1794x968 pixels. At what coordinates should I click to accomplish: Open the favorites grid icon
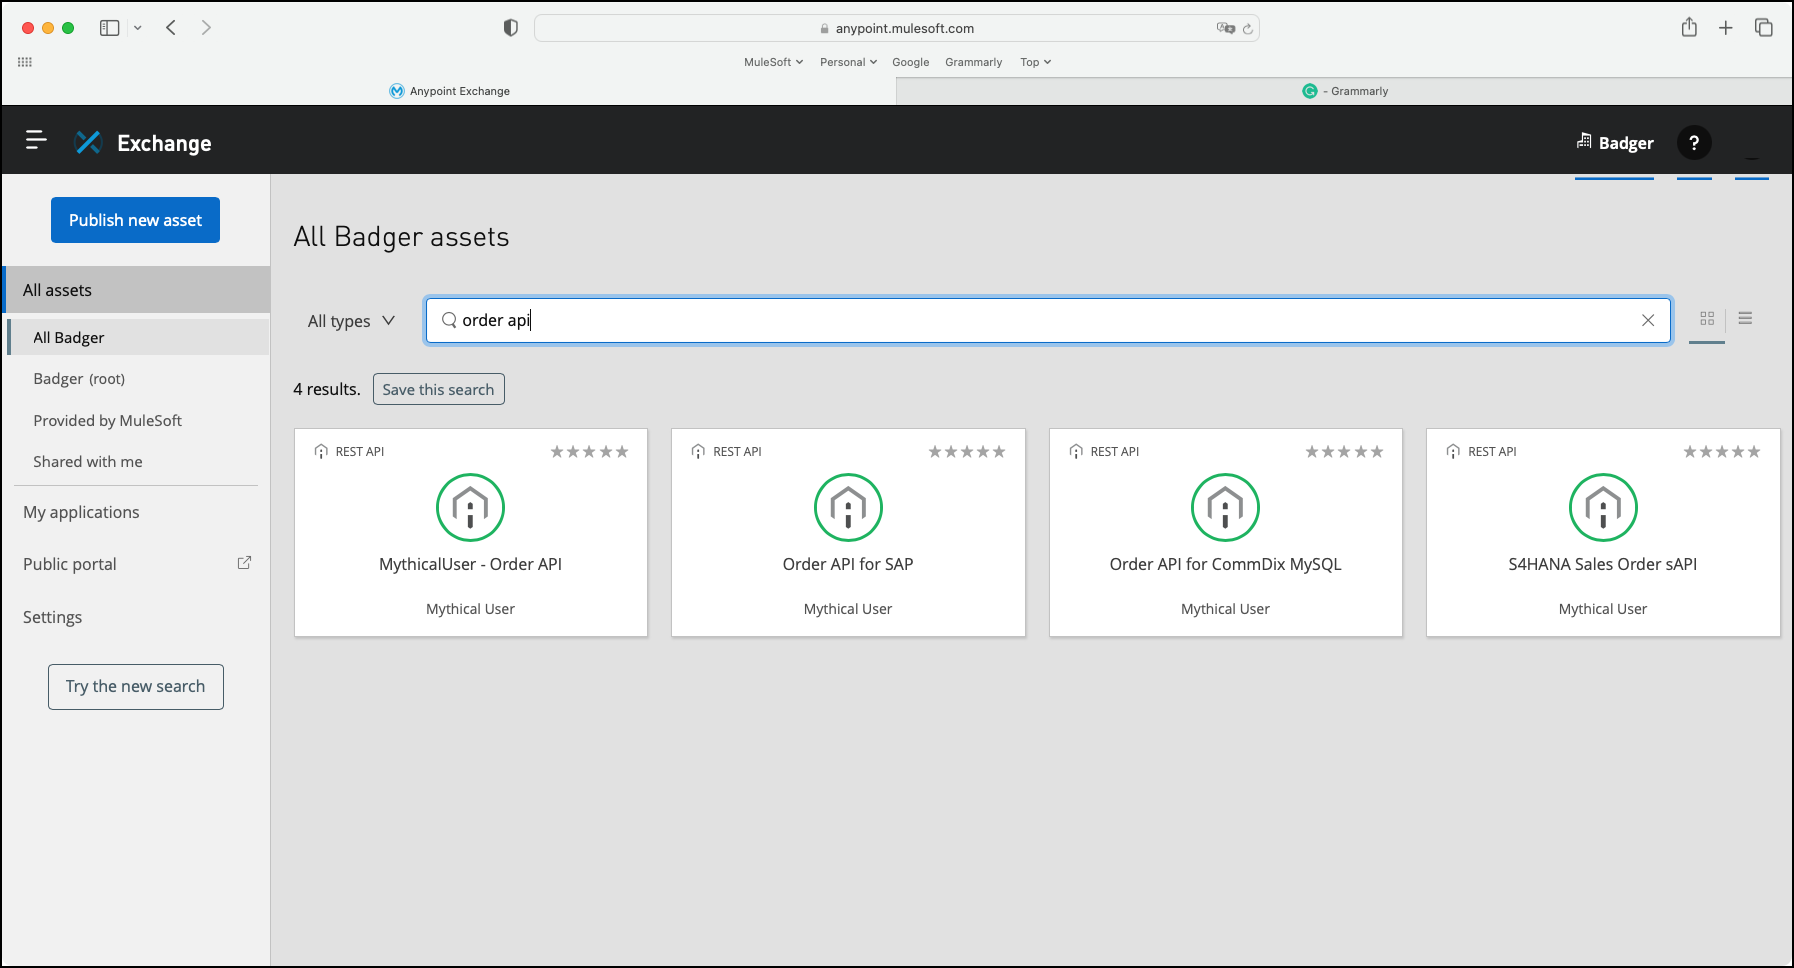coord(25,62)
